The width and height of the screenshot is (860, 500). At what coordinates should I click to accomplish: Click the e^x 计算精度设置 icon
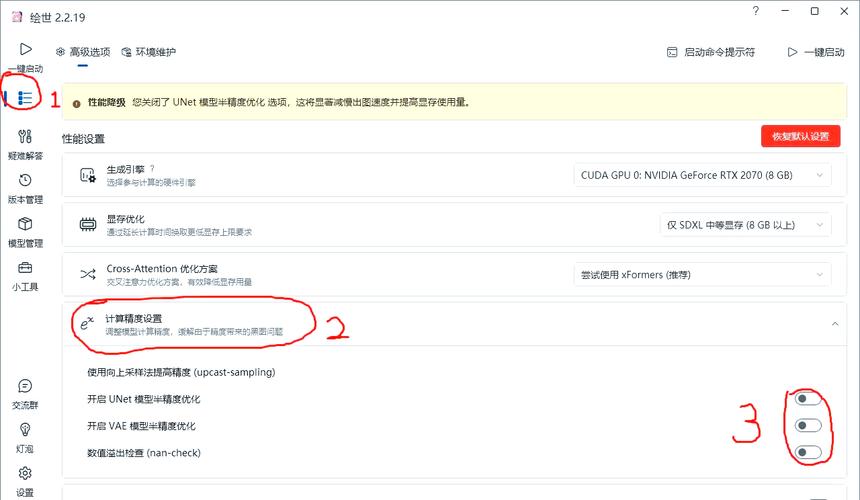point(87,323)
